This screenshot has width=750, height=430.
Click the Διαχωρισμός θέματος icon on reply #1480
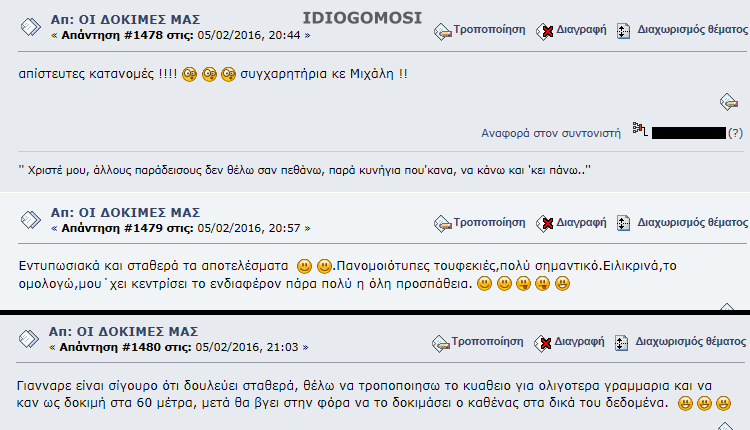pos(621,343)
